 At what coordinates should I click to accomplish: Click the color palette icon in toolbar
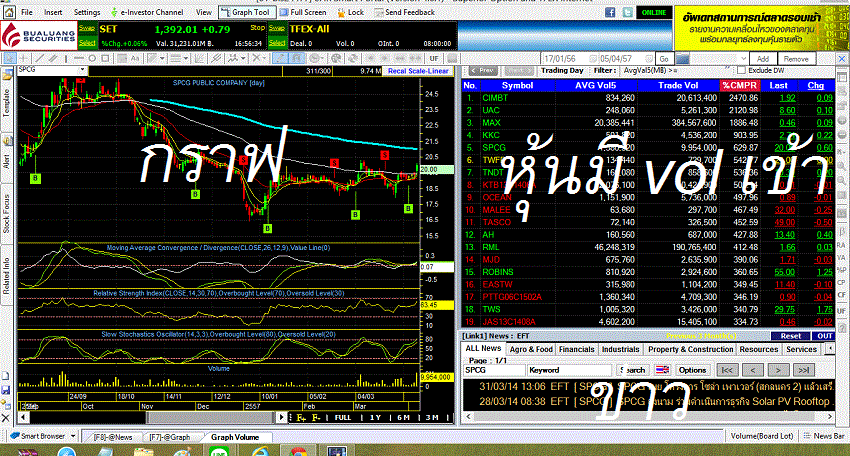point(336,58)
